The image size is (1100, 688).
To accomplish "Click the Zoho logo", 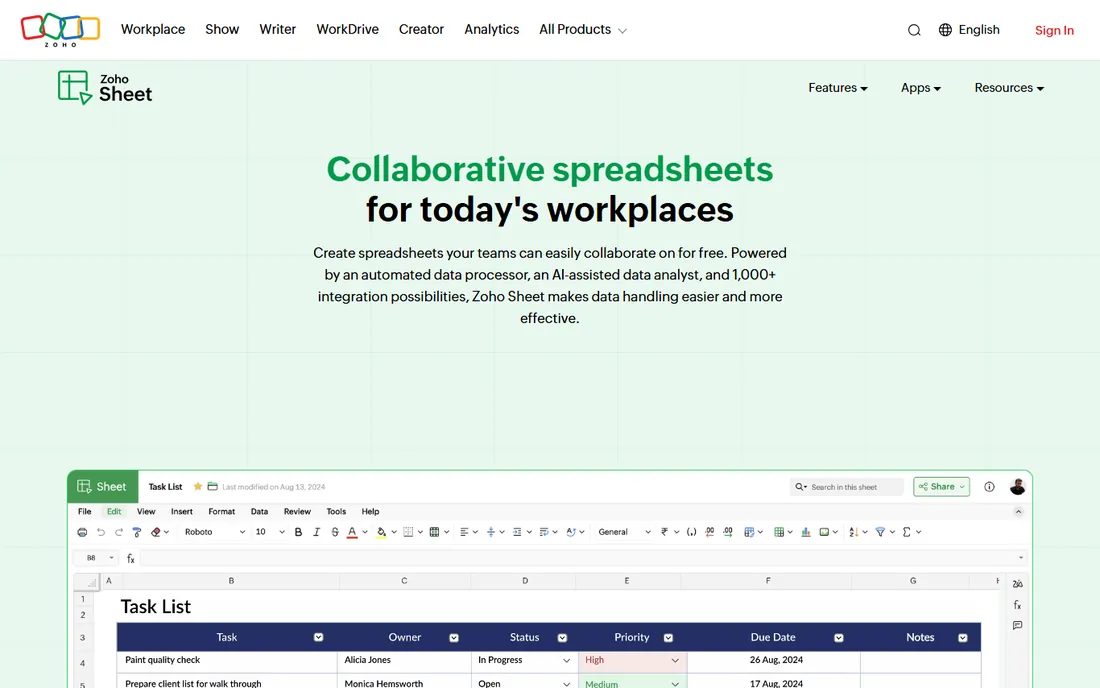I will [x=60, y=30].
